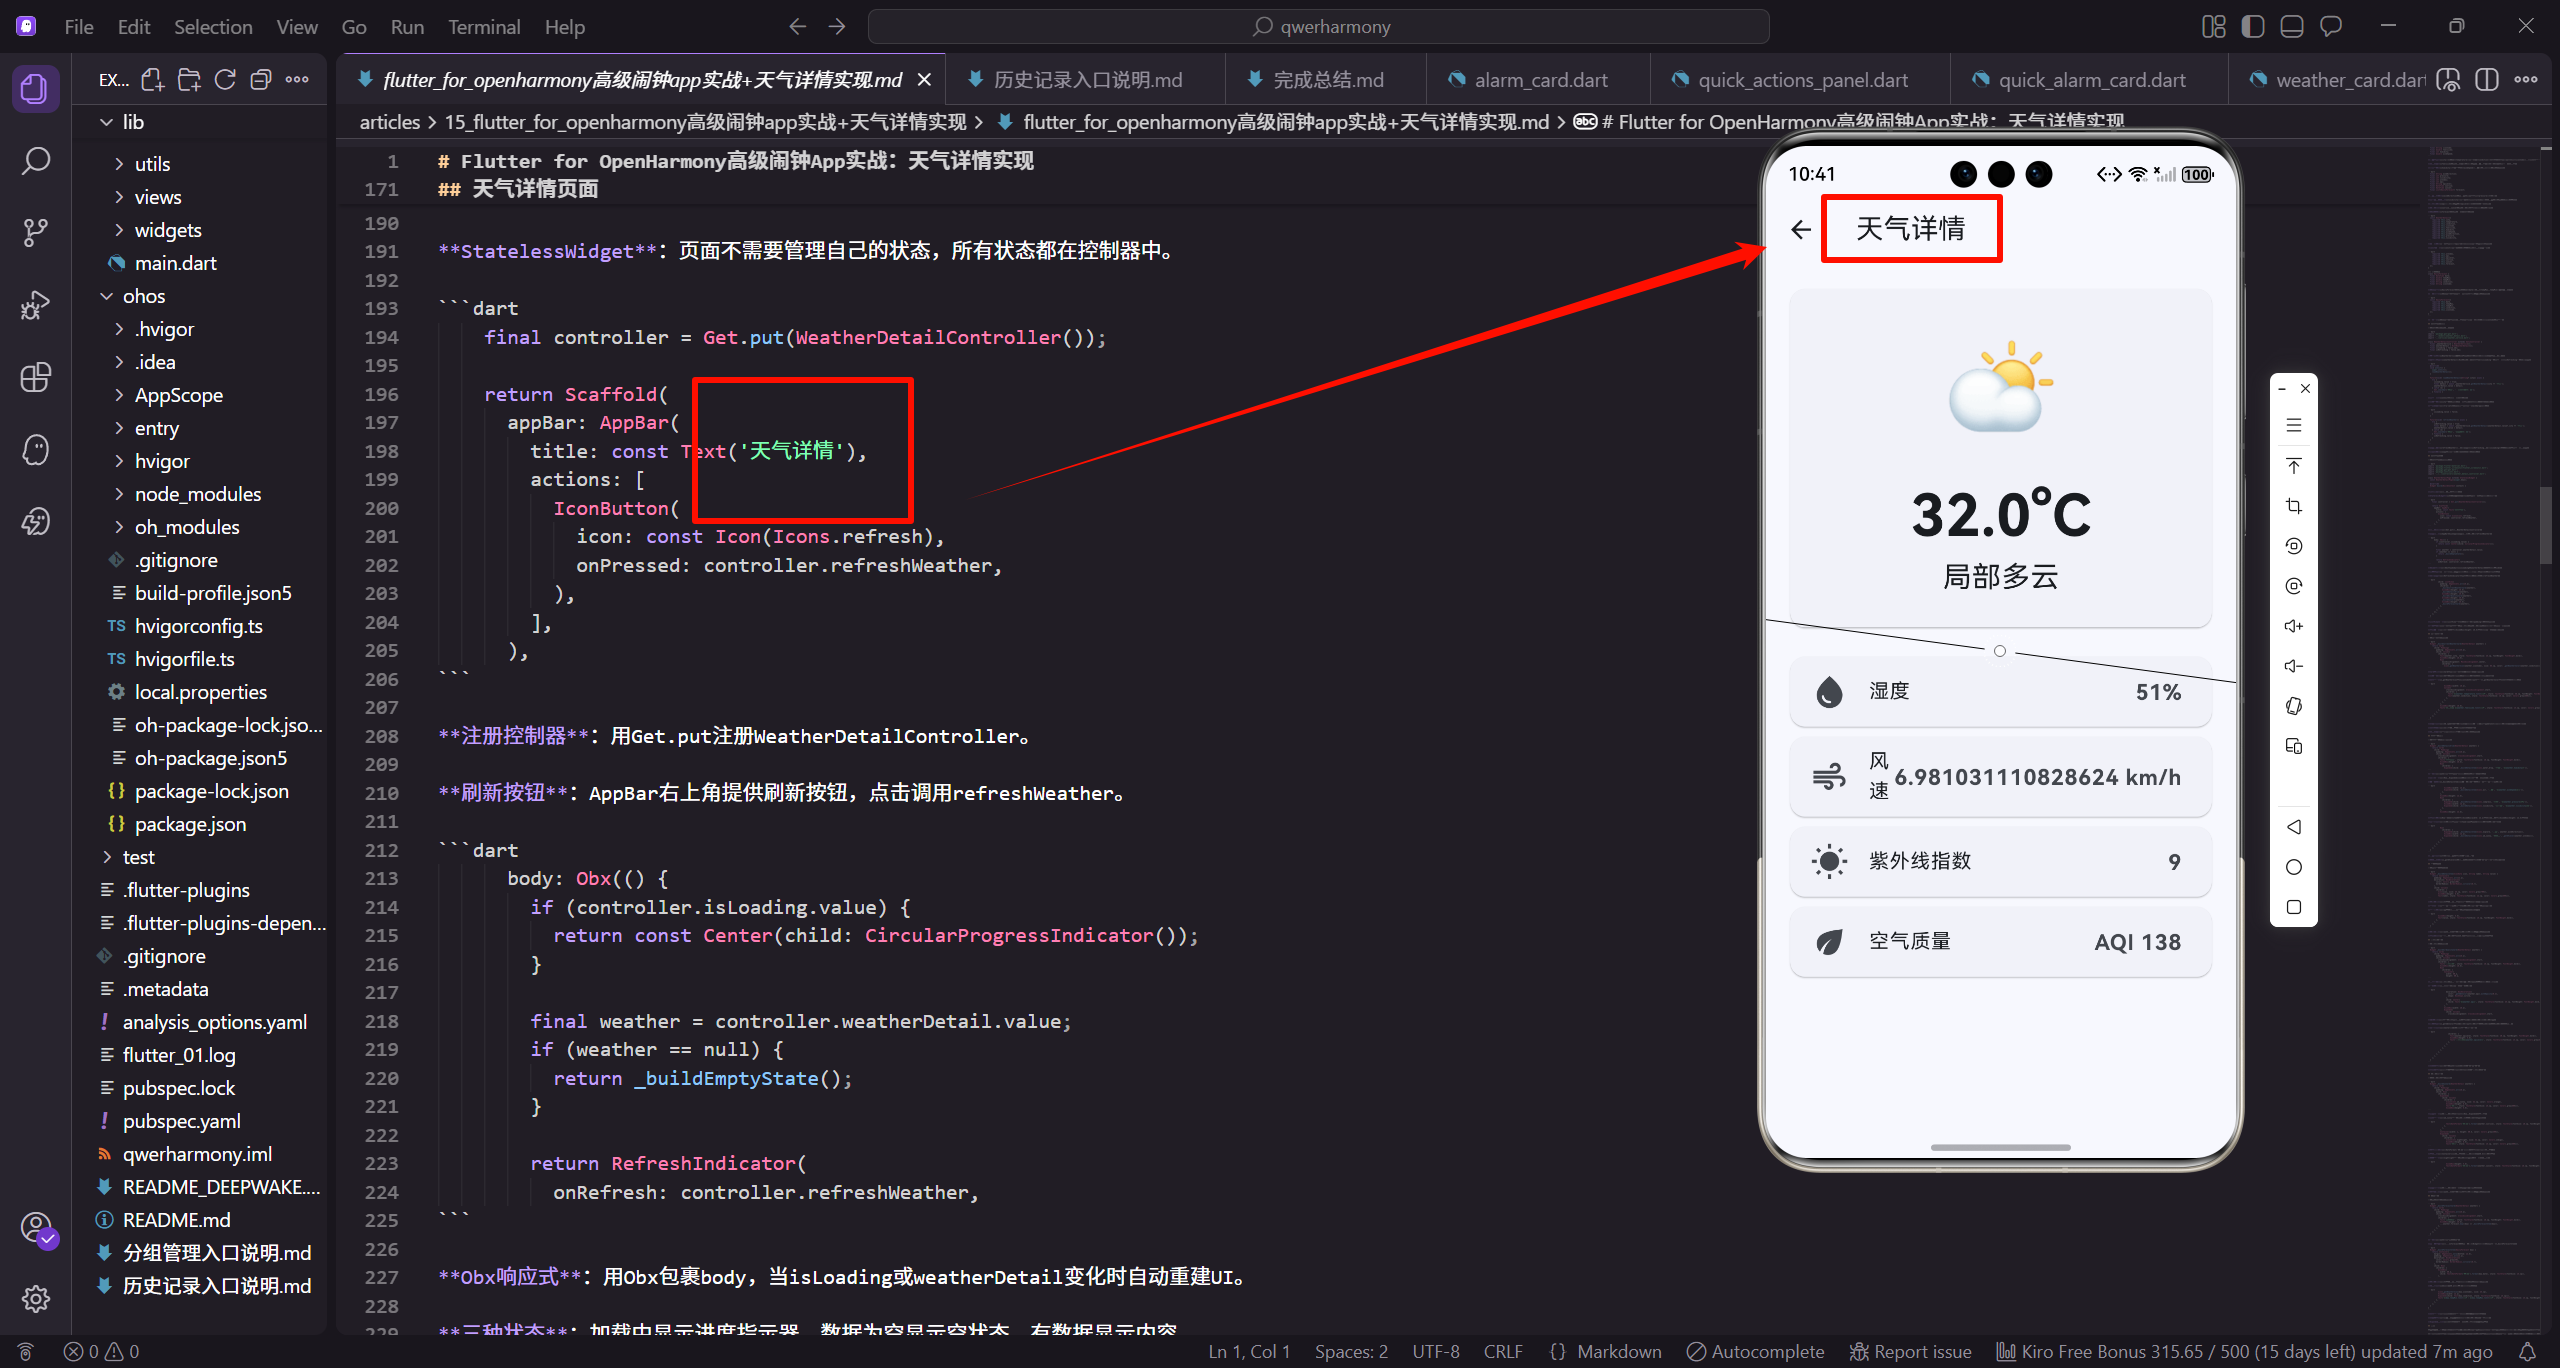Split the editor right
The width and height of the screenshot is (2560, 1368).
click(x=2487, y=80)
